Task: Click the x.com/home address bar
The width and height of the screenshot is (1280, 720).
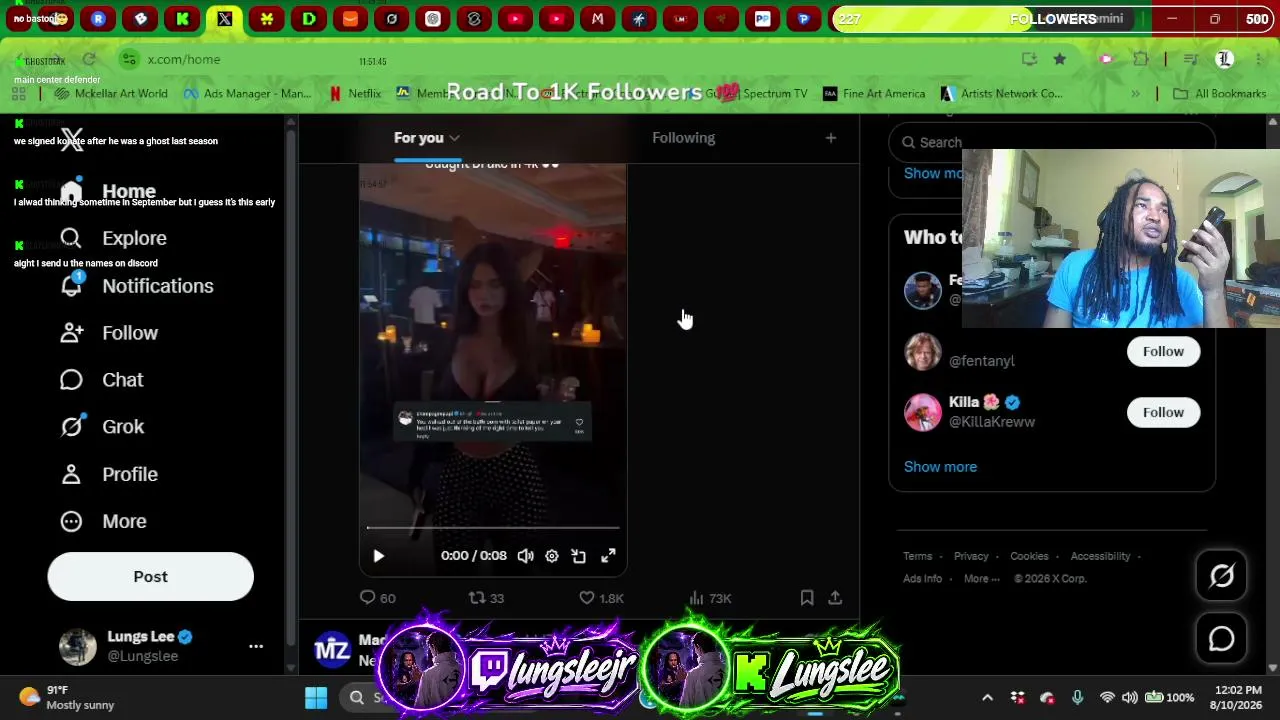Action: [580, 59]
